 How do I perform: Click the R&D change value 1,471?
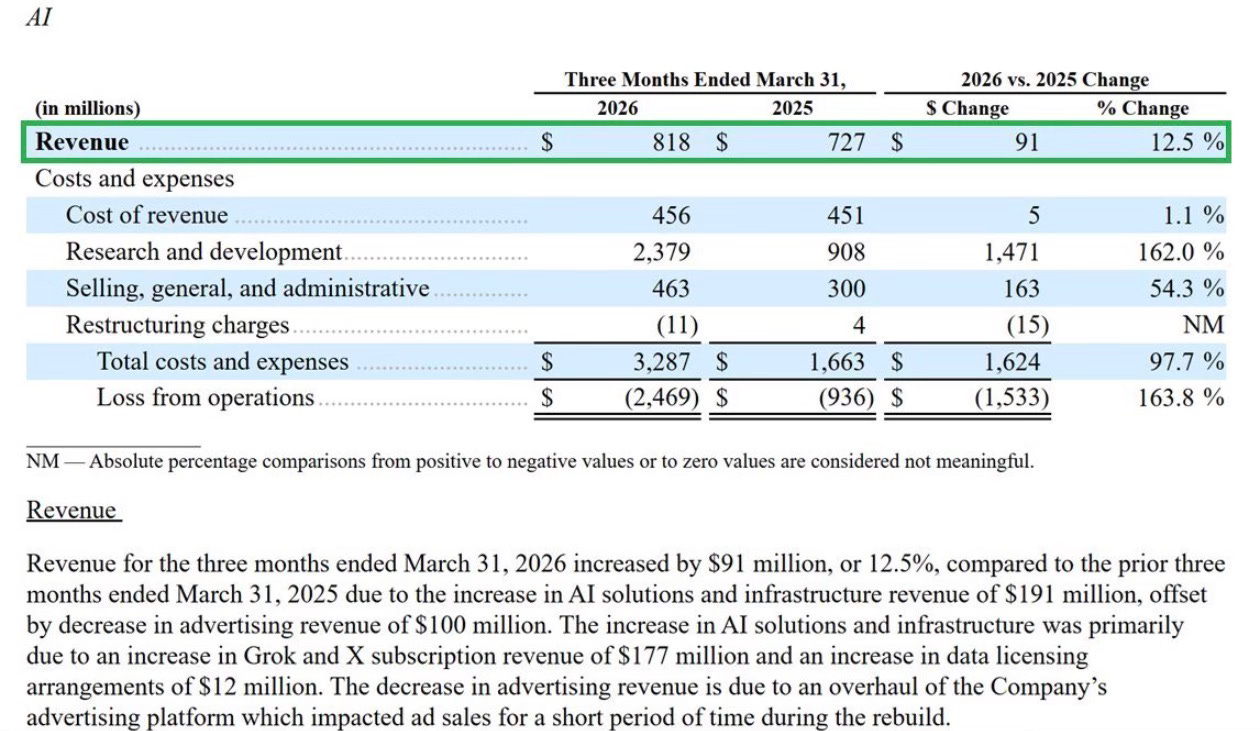(x=1011, y=252)
